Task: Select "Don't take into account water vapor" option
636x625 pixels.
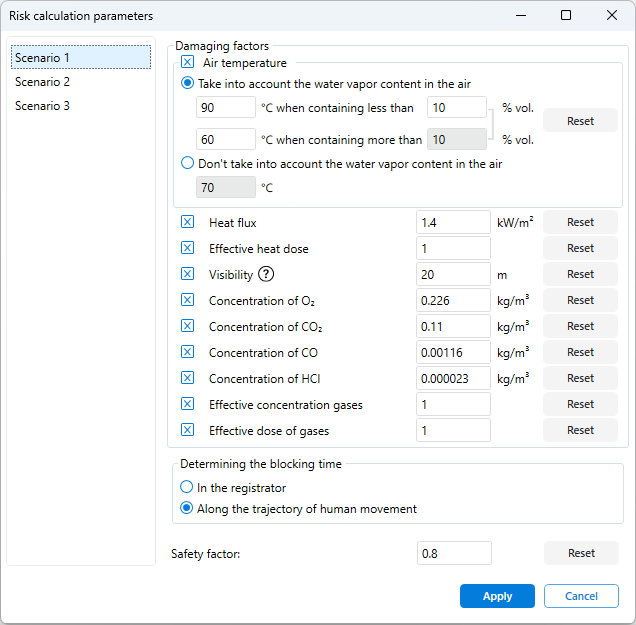Action: [x=188, y=164]
